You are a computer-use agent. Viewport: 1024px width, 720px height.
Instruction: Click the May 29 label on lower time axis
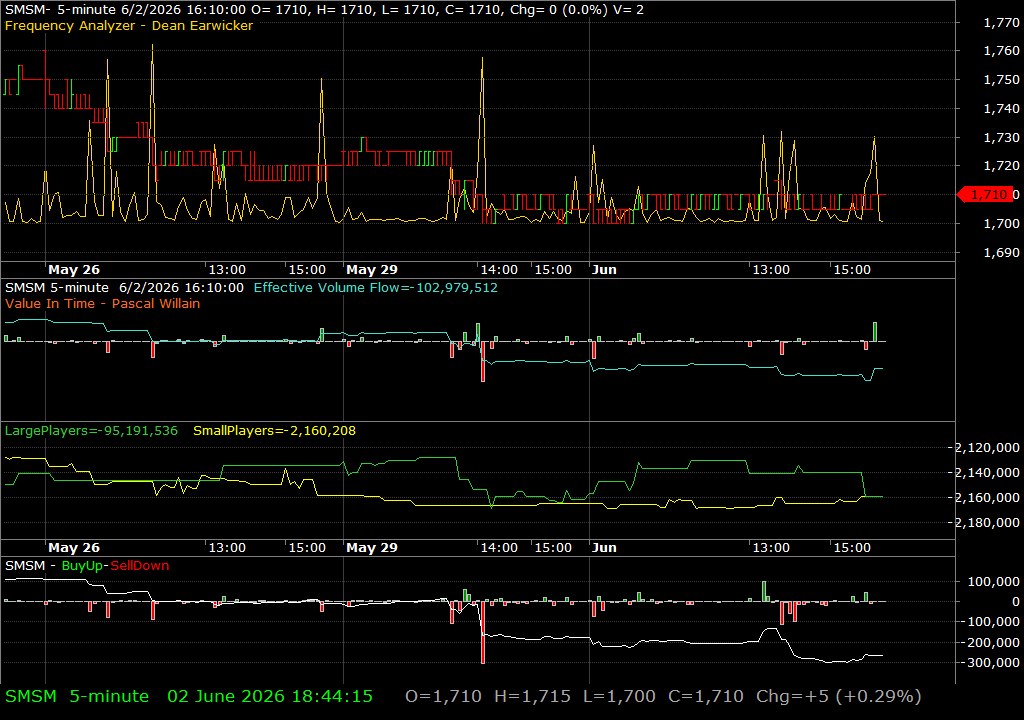tap(372, 548)
